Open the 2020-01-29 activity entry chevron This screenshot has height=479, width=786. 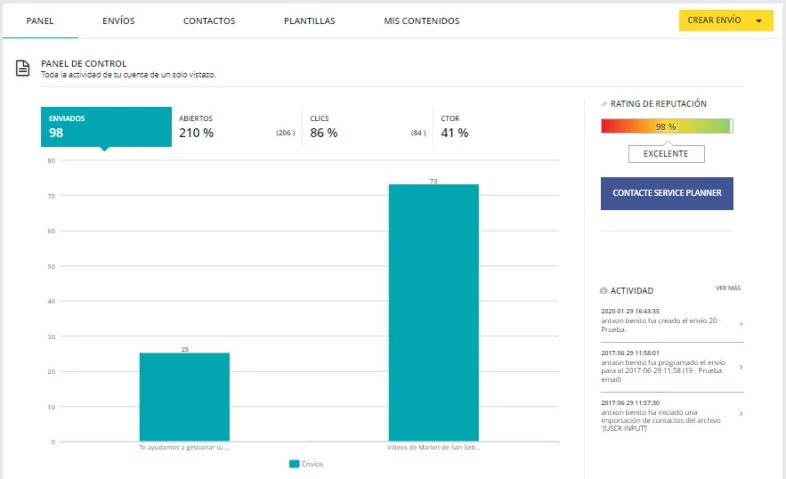[741, 324]
